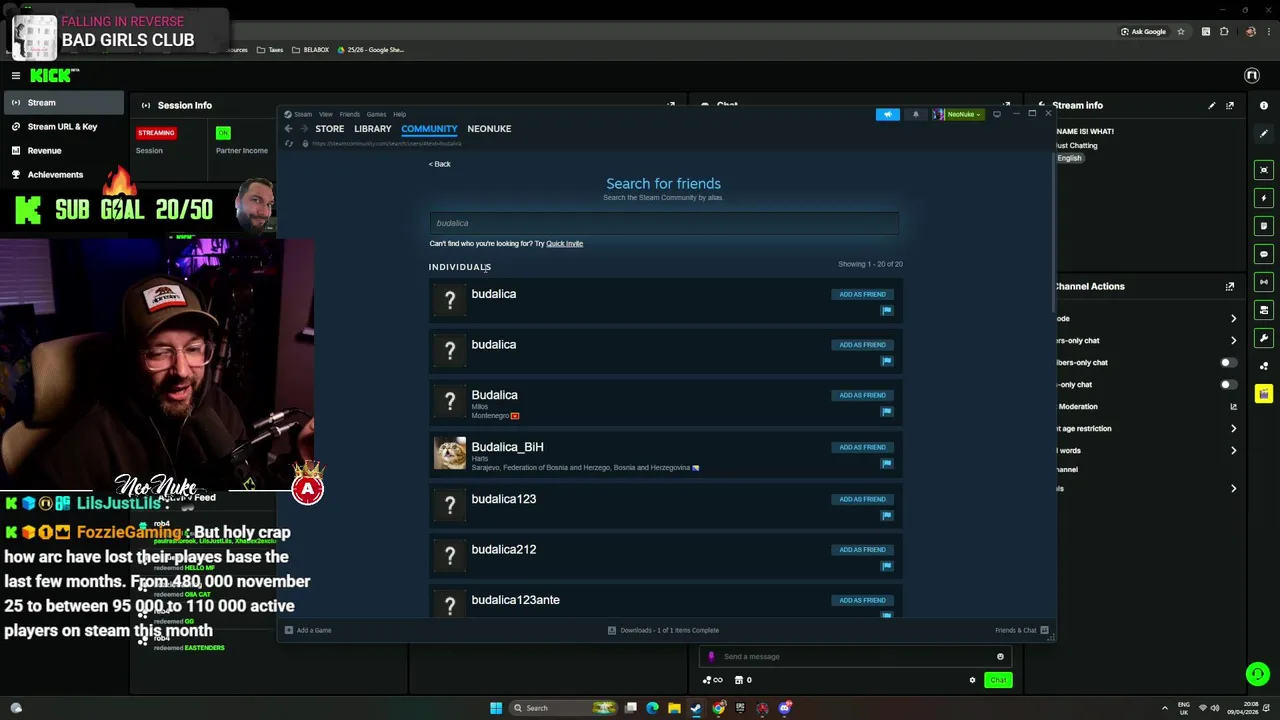The image size is (1280, 720).
Task: Click the Steam forward navigation arrow
Action: [x=304, y=129]
